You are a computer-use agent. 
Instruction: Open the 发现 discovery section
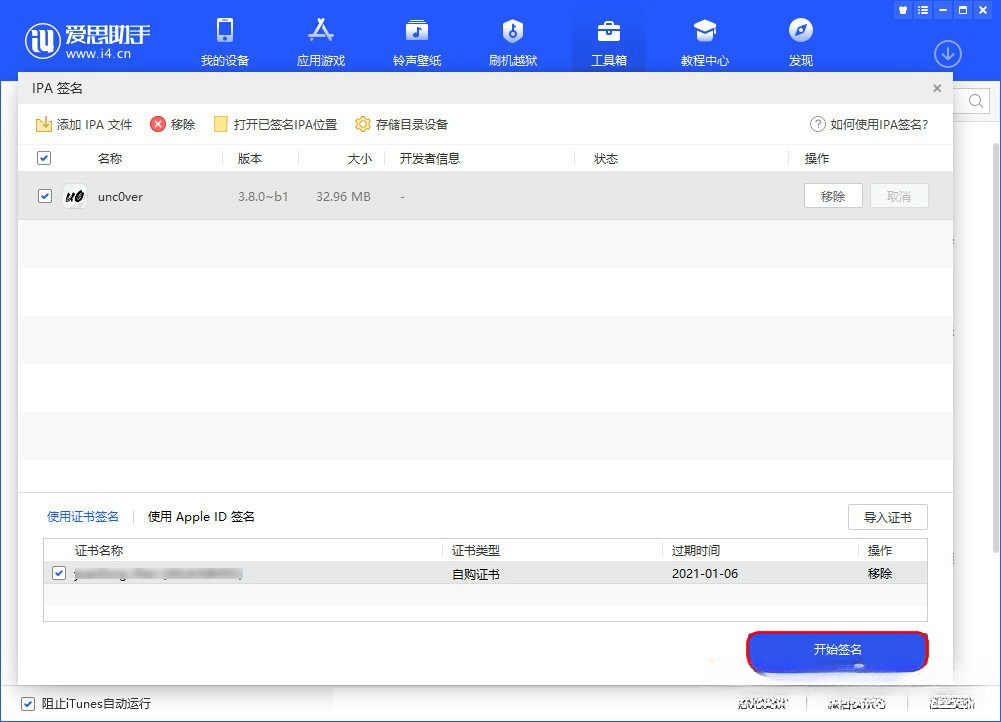pyautogui.click(x=800, y=40)
